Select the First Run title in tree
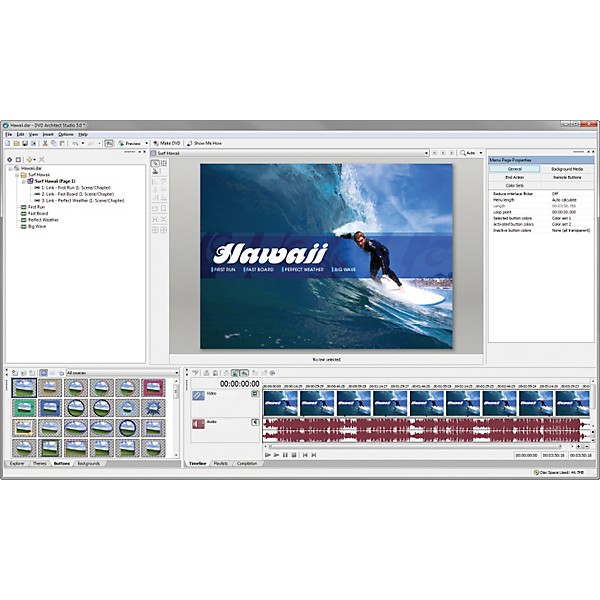This screenshot has width=600, height=600. pyautogui.click(x=36, y=207)
